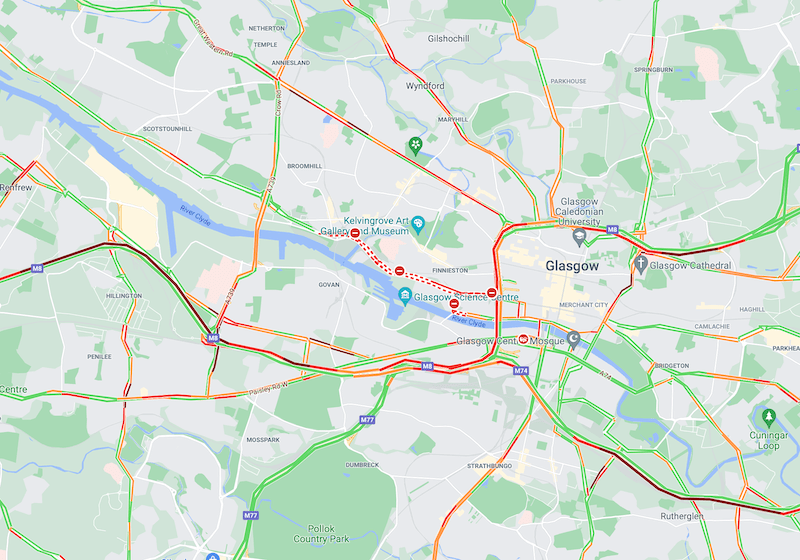Viewport: 800px width, 560px height.
Task: Select the M77 motorway shield near Mosspark
Action: (367, 420)
